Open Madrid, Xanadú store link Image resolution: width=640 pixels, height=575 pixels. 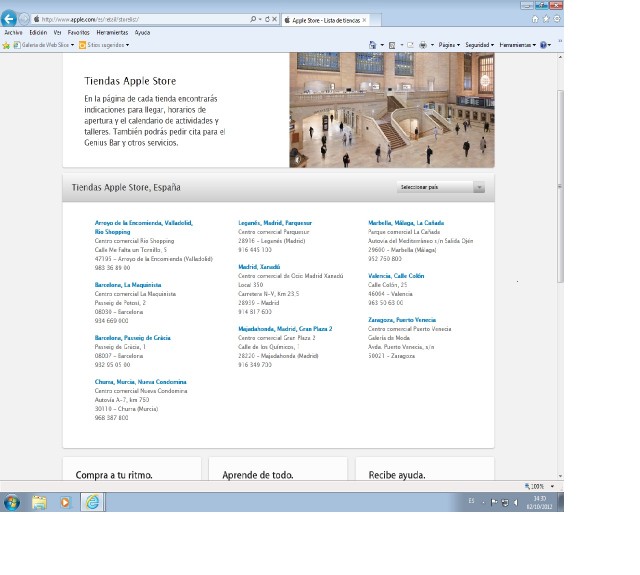[259, 267]
